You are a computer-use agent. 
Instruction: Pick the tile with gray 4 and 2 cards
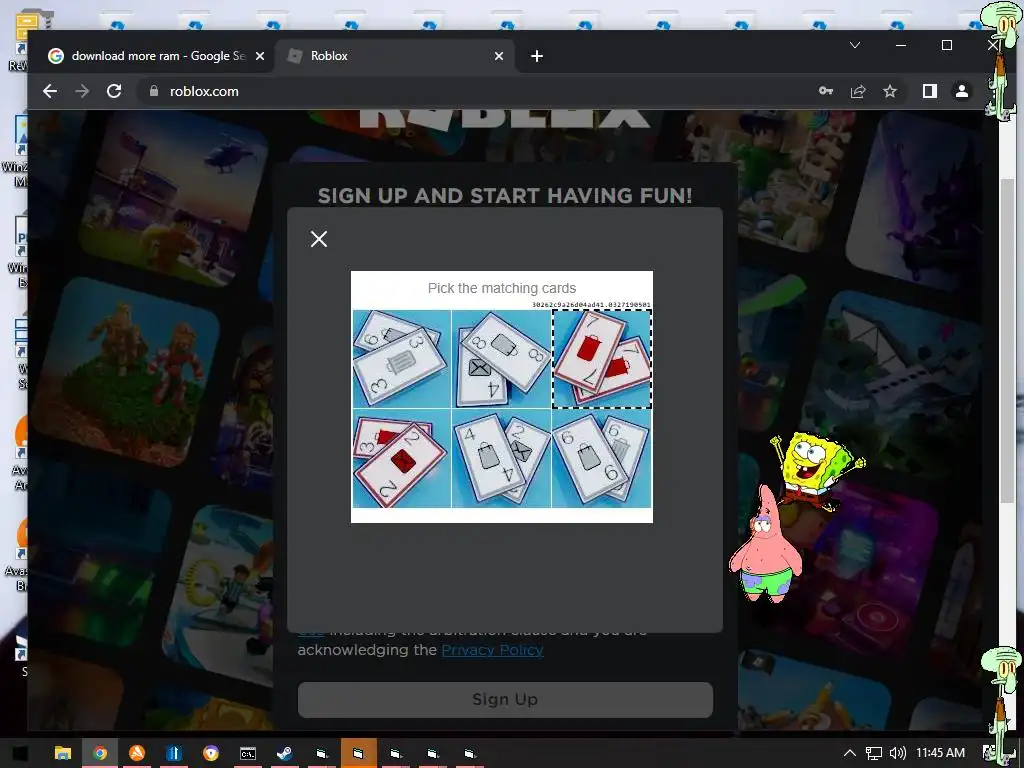(x=502, y=458)
